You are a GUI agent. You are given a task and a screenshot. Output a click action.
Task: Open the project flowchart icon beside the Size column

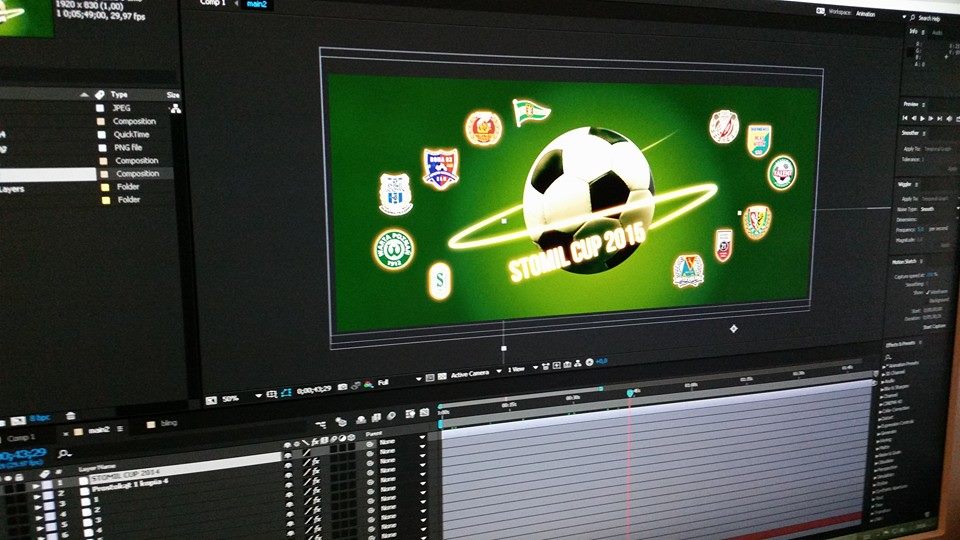pyautogui.click(x=176, y=109)
